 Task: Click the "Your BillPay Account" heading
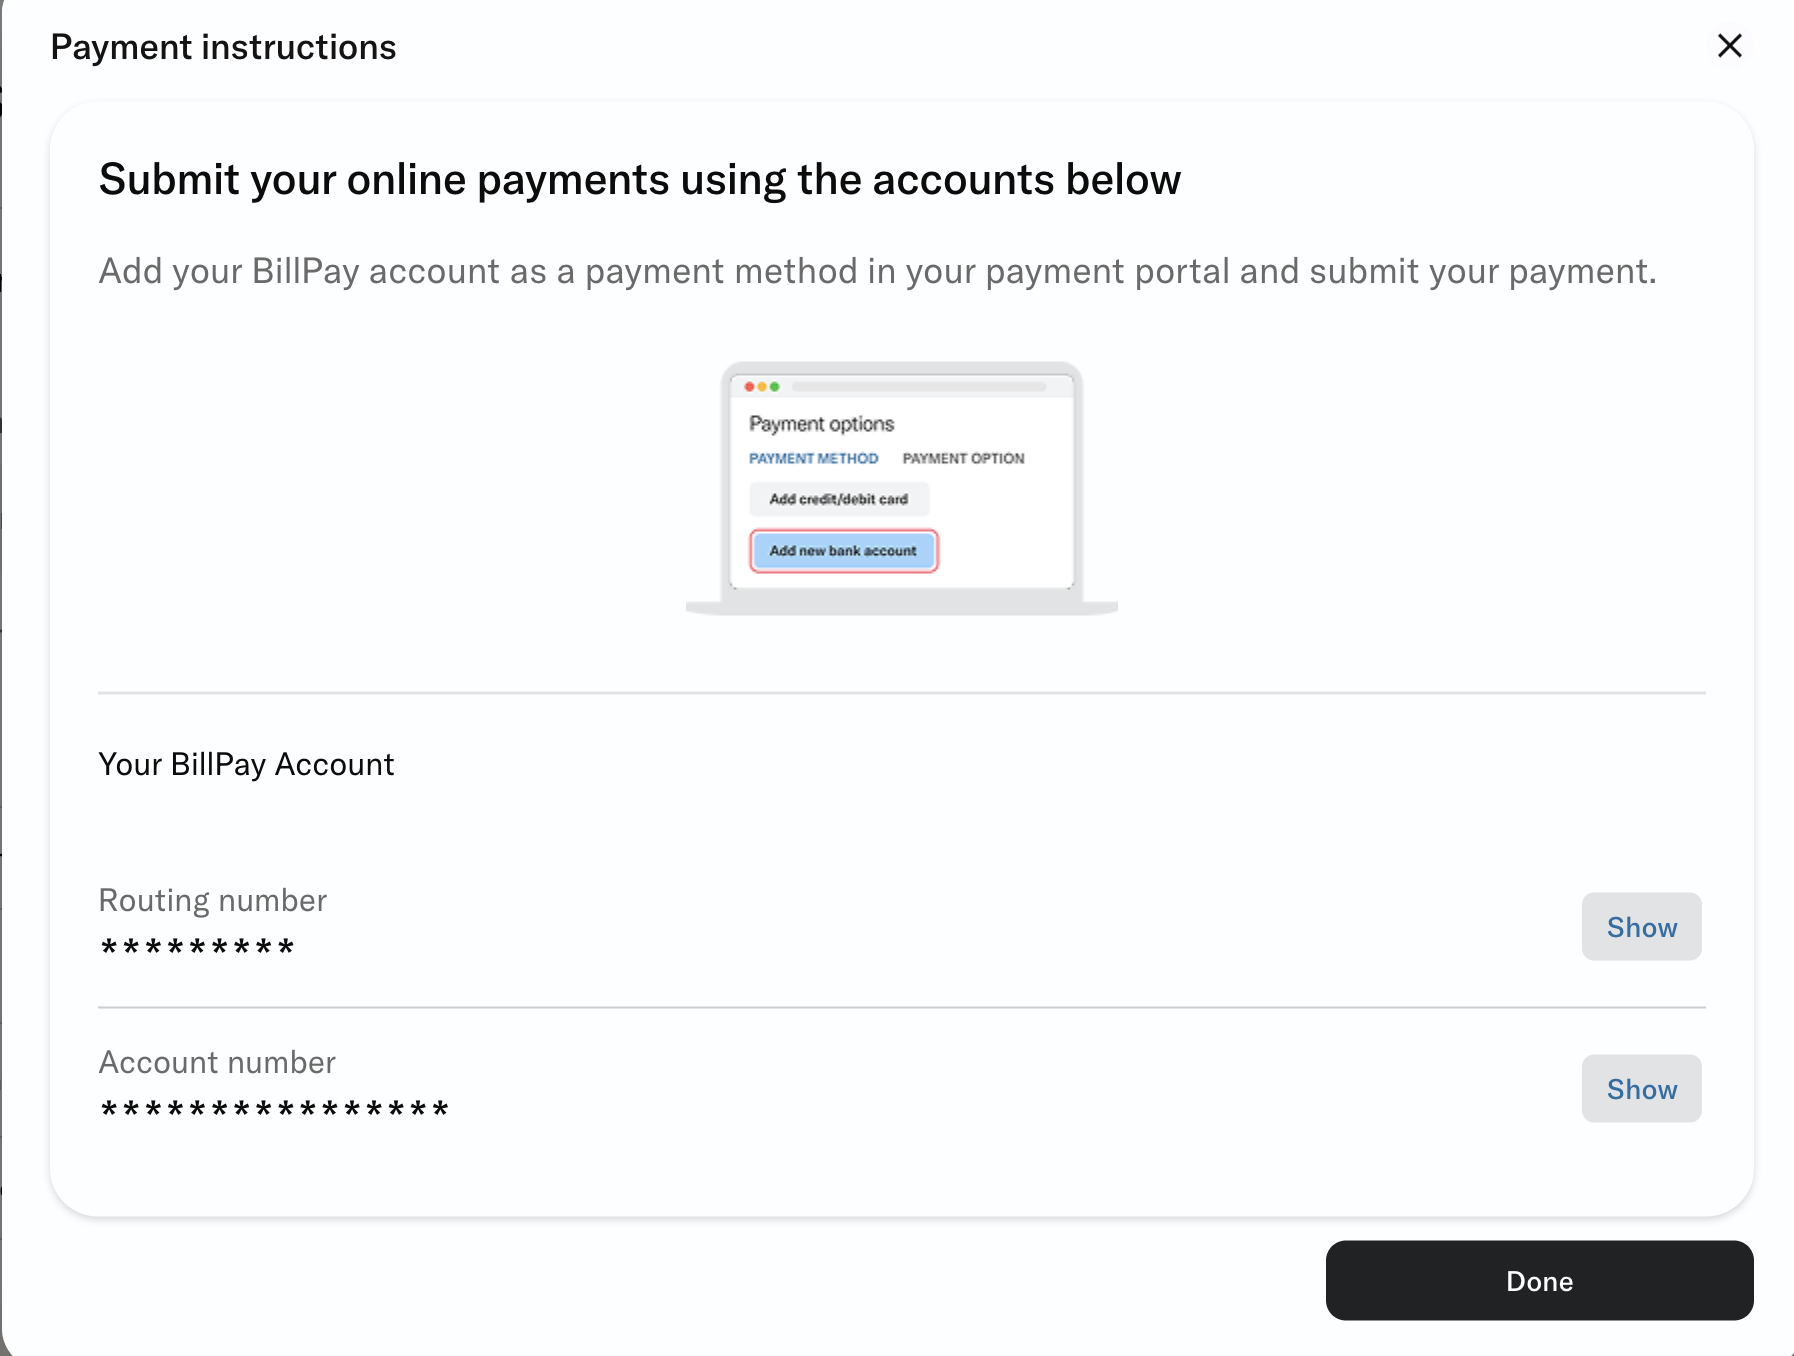pos(245,764)
